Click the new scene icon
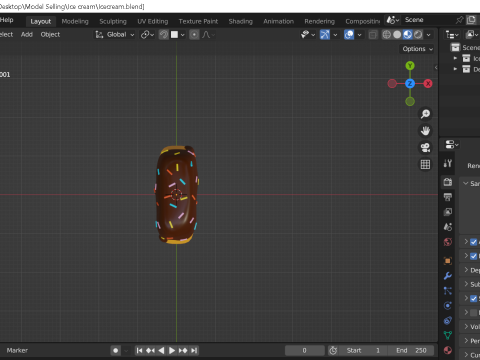This screenshot has width=480, height=360. pos(471,20)
